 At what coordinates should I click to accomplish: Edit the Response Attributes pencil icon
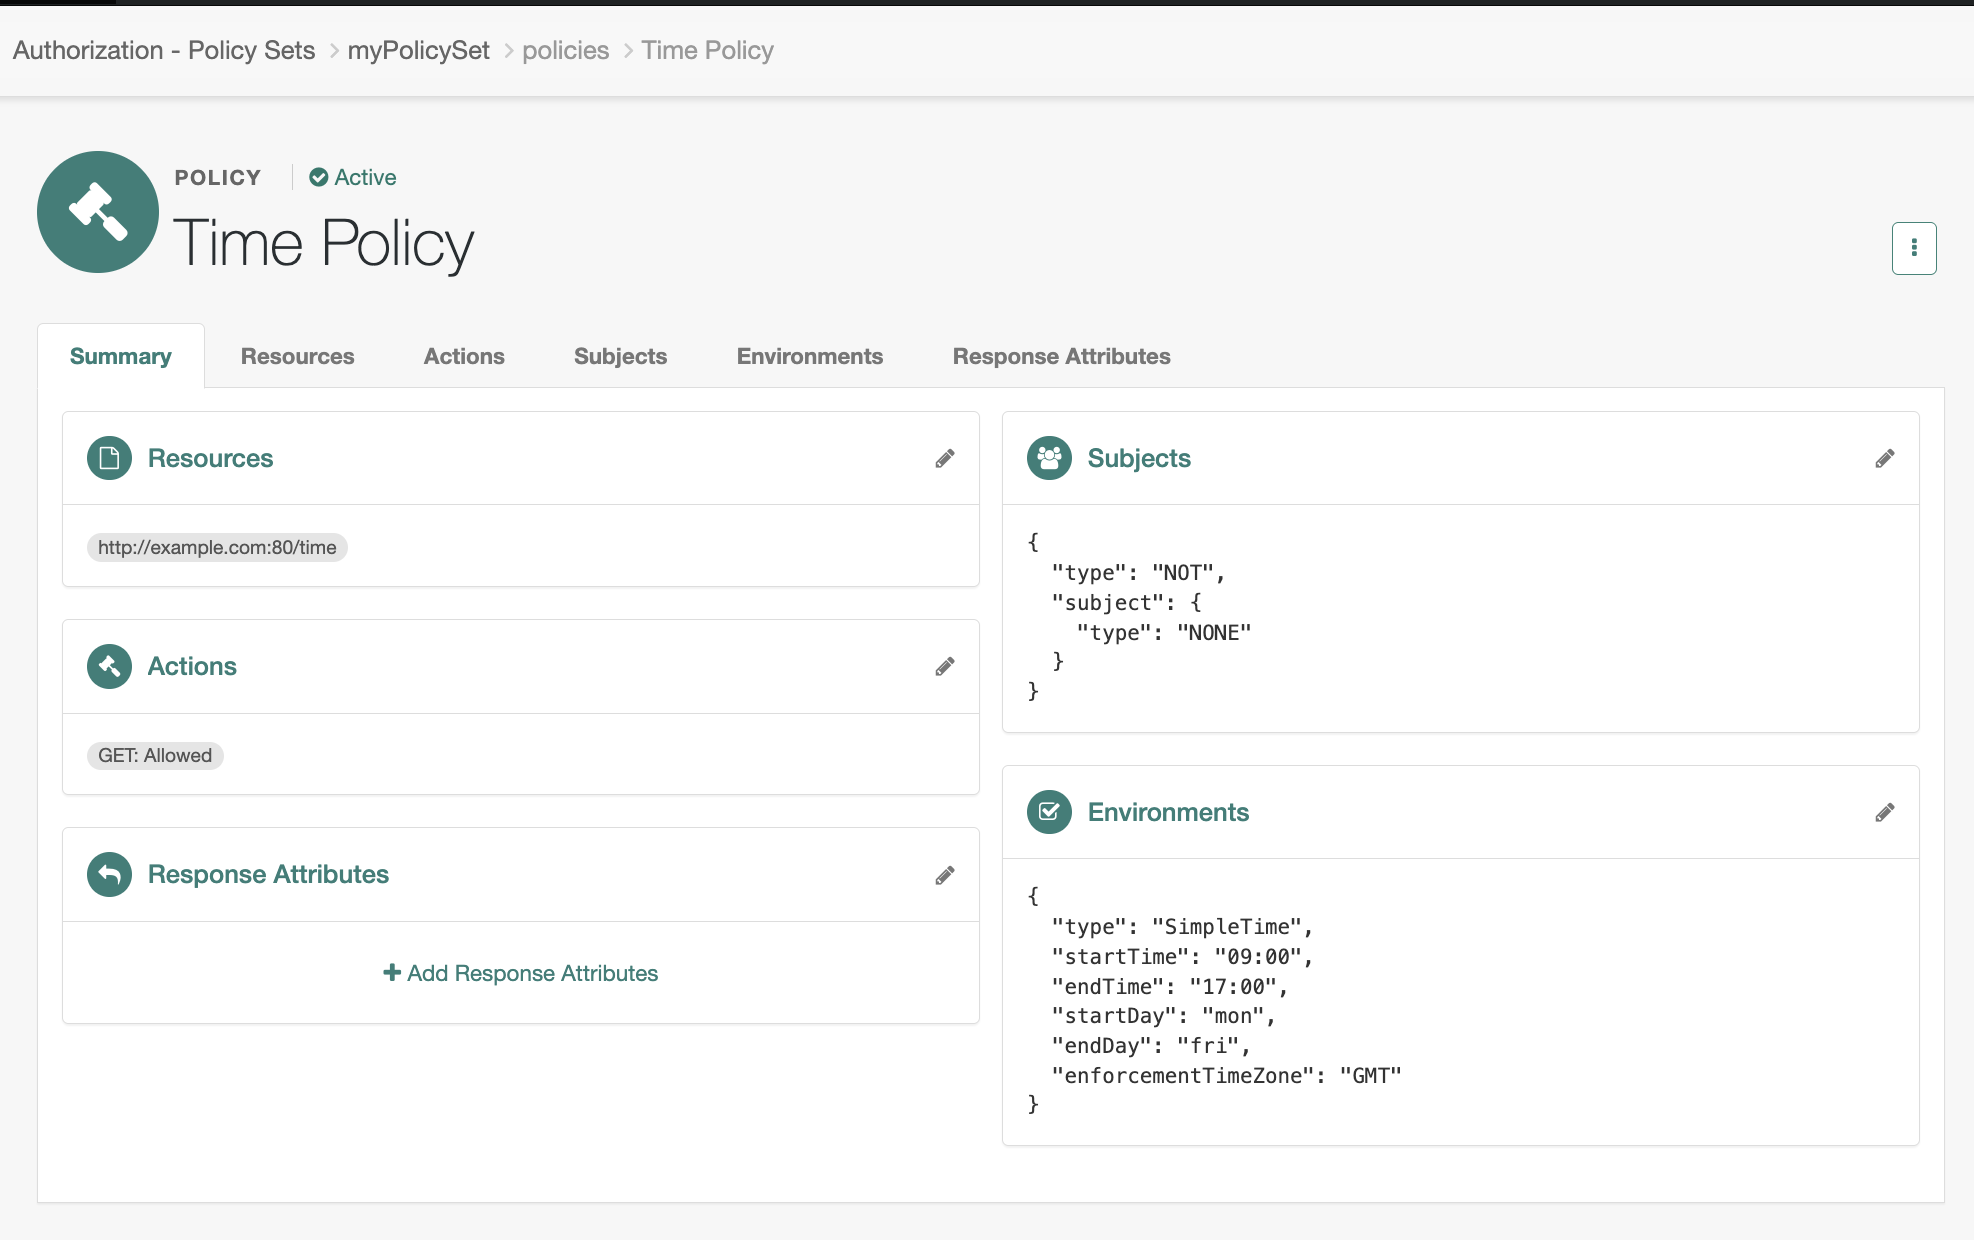(946, 875)
